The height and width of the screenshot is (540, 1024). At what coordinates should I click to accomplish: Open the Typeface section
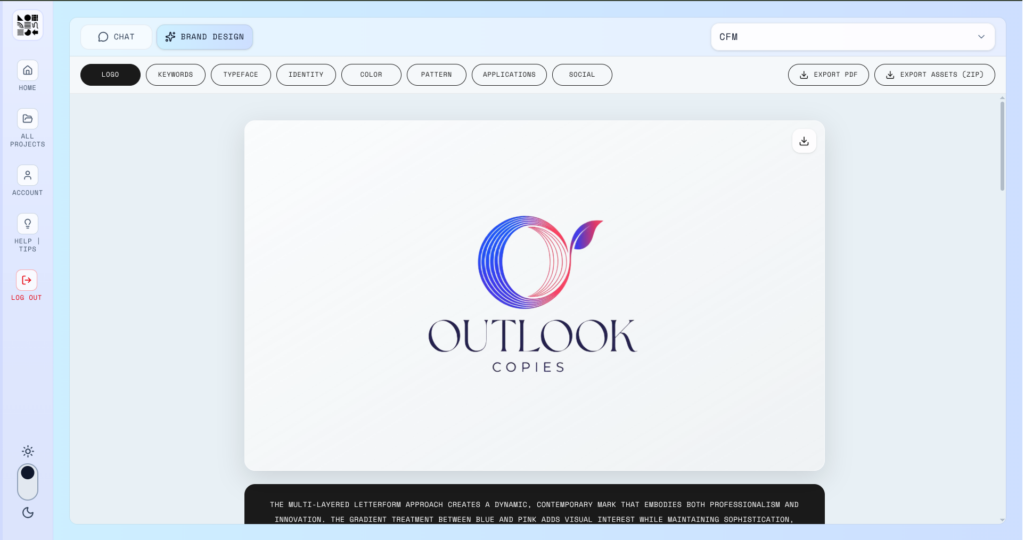[x=241, y=74]
